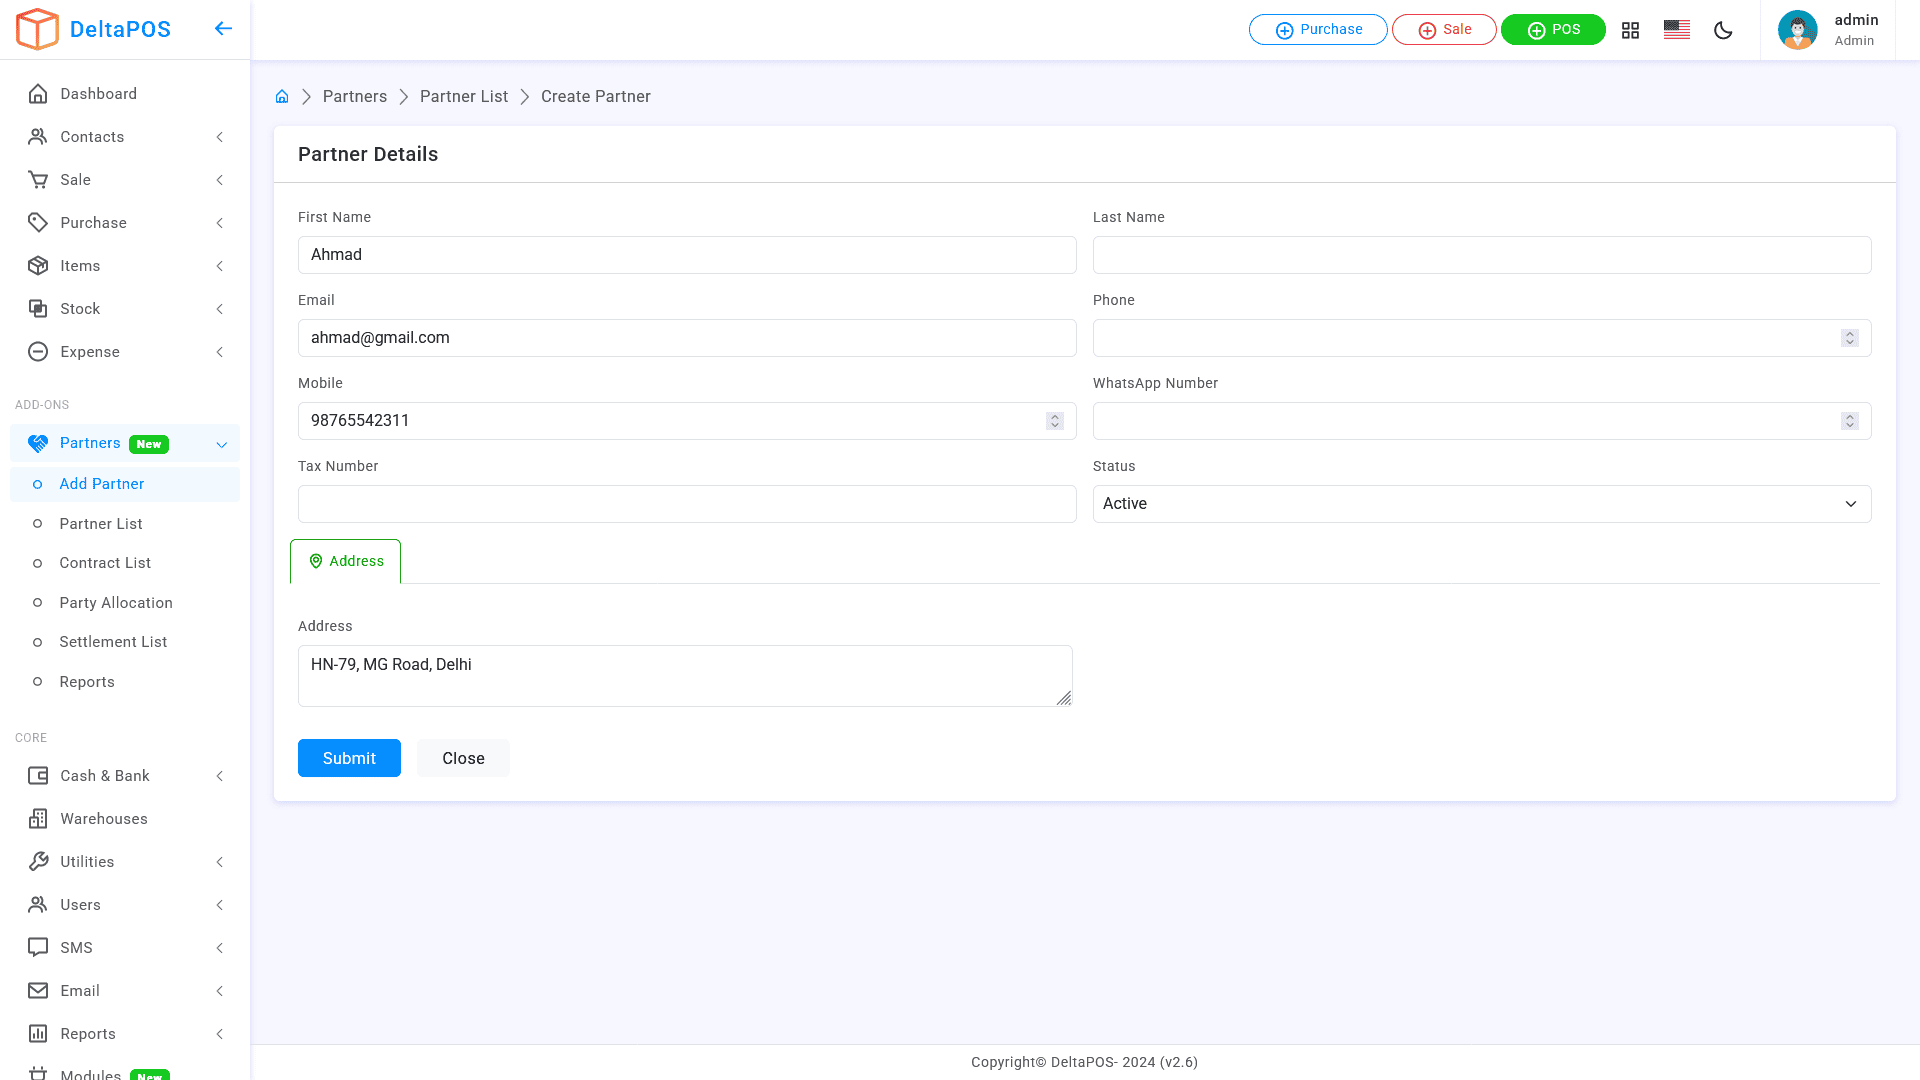Select the Cash & Bank sidebar icon

(x=38, y=775)
